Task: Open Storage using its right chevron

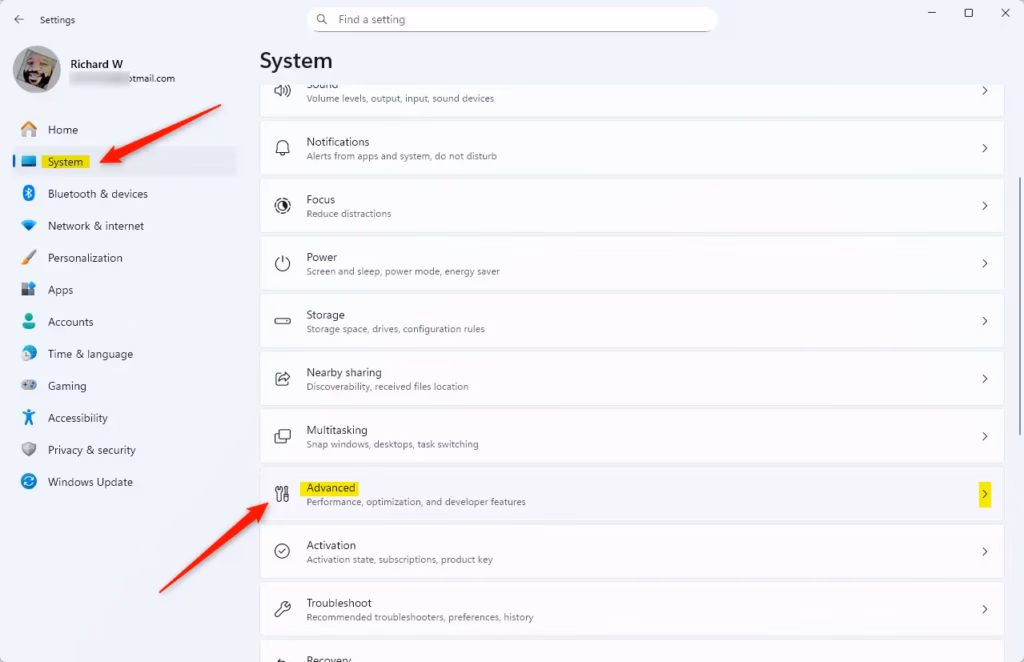Action: pyautogui.click(x=985, y=321)
